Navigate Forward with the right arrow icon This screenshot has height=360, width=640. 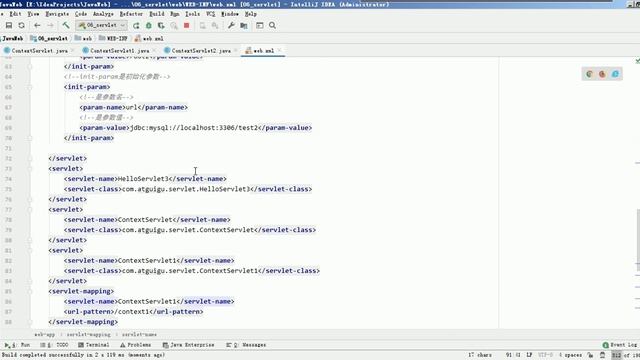click(50, 25)
